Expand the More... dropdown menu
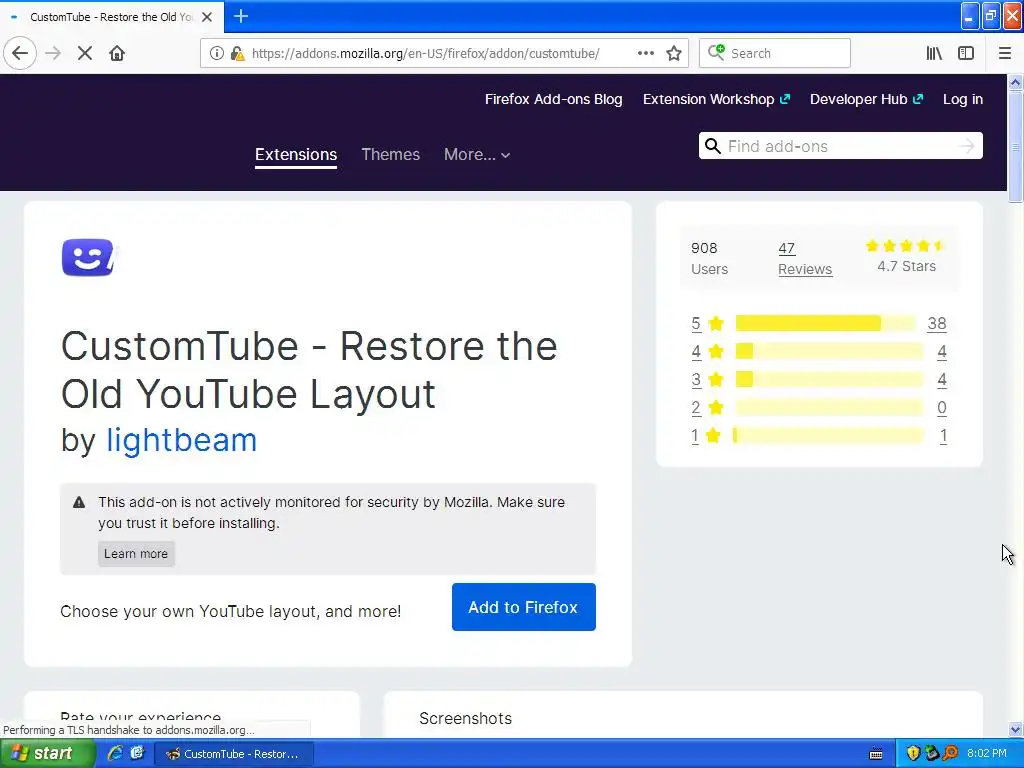The height and width of the screenshot is (768, 1024). [477, 154]
